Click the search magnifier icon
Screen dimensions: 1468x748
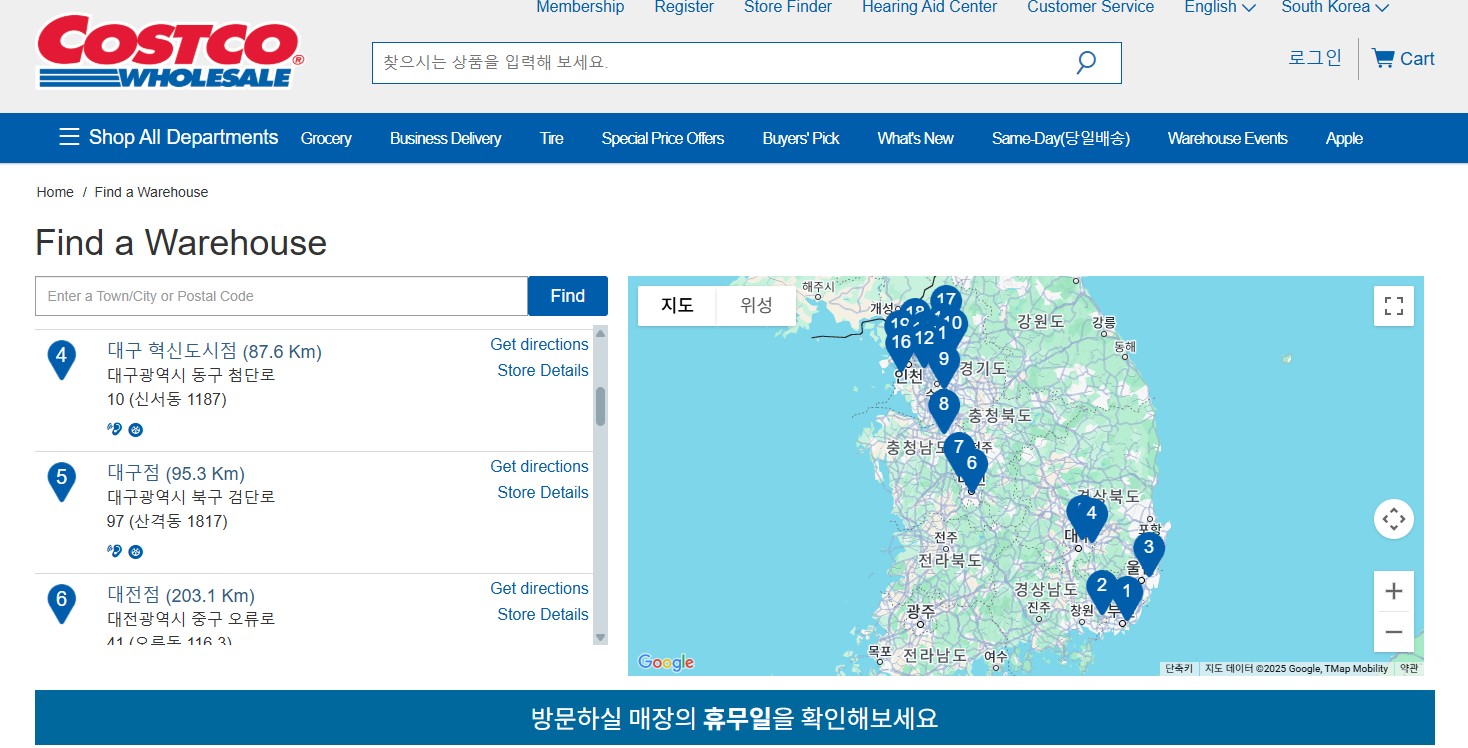[1086, 63]
